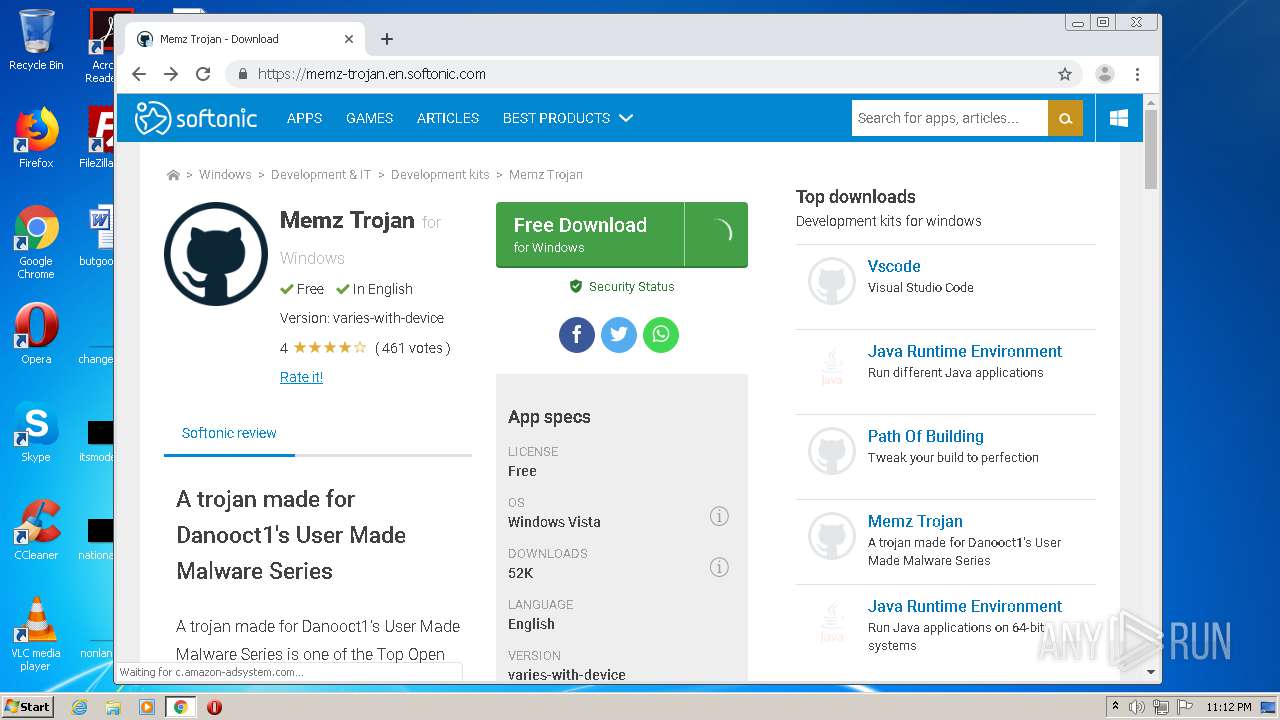1280x720 pixels.
Task: Open the ARTICLES menu
Action: tap(447, 118)
